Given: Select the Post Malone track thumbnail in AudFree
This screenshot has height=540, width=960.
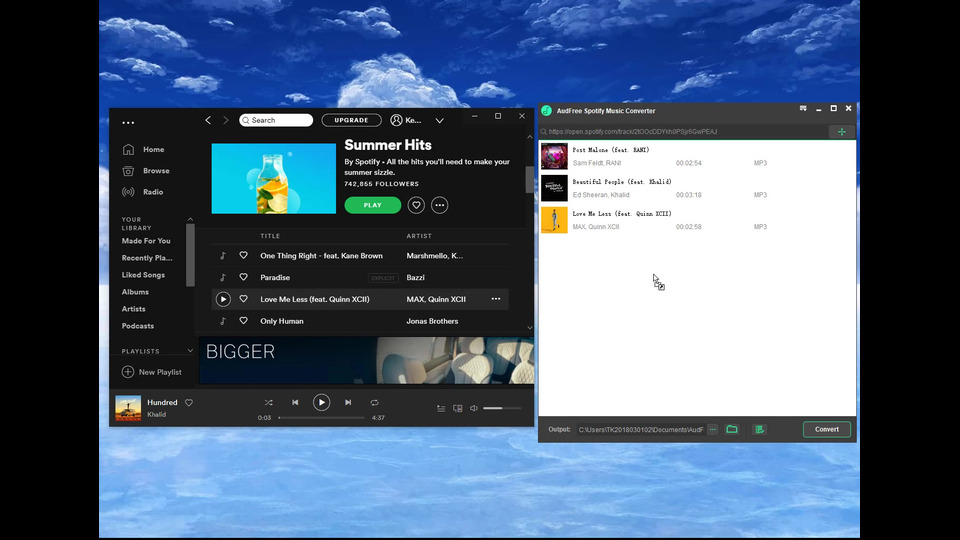Looking at the screenshot, I should [554, 156].
